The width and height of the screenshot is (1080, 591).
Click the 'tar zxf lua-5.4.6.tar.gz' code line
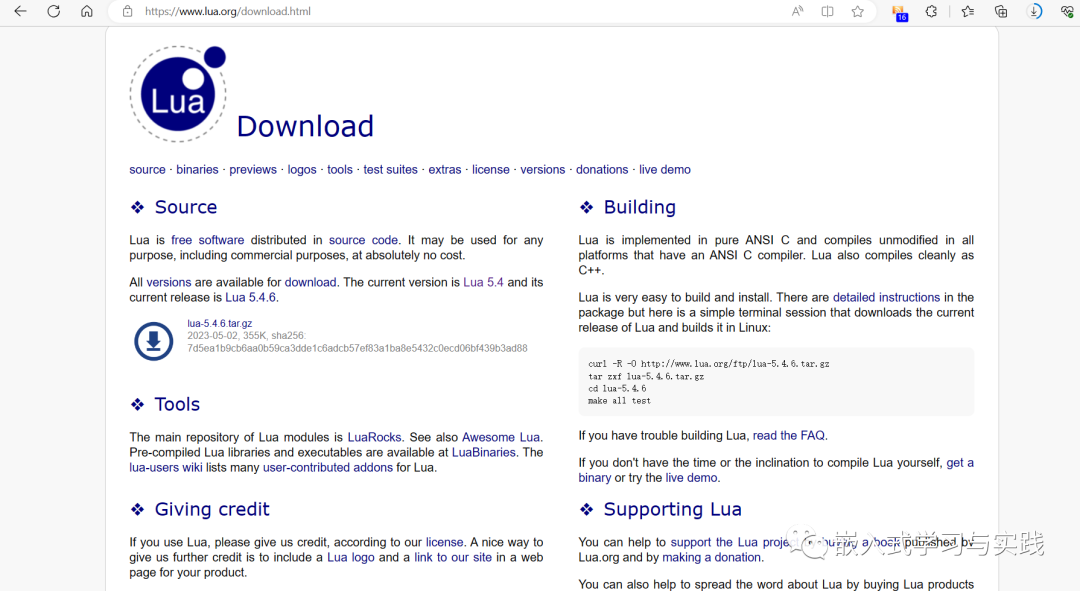(646, 376)
